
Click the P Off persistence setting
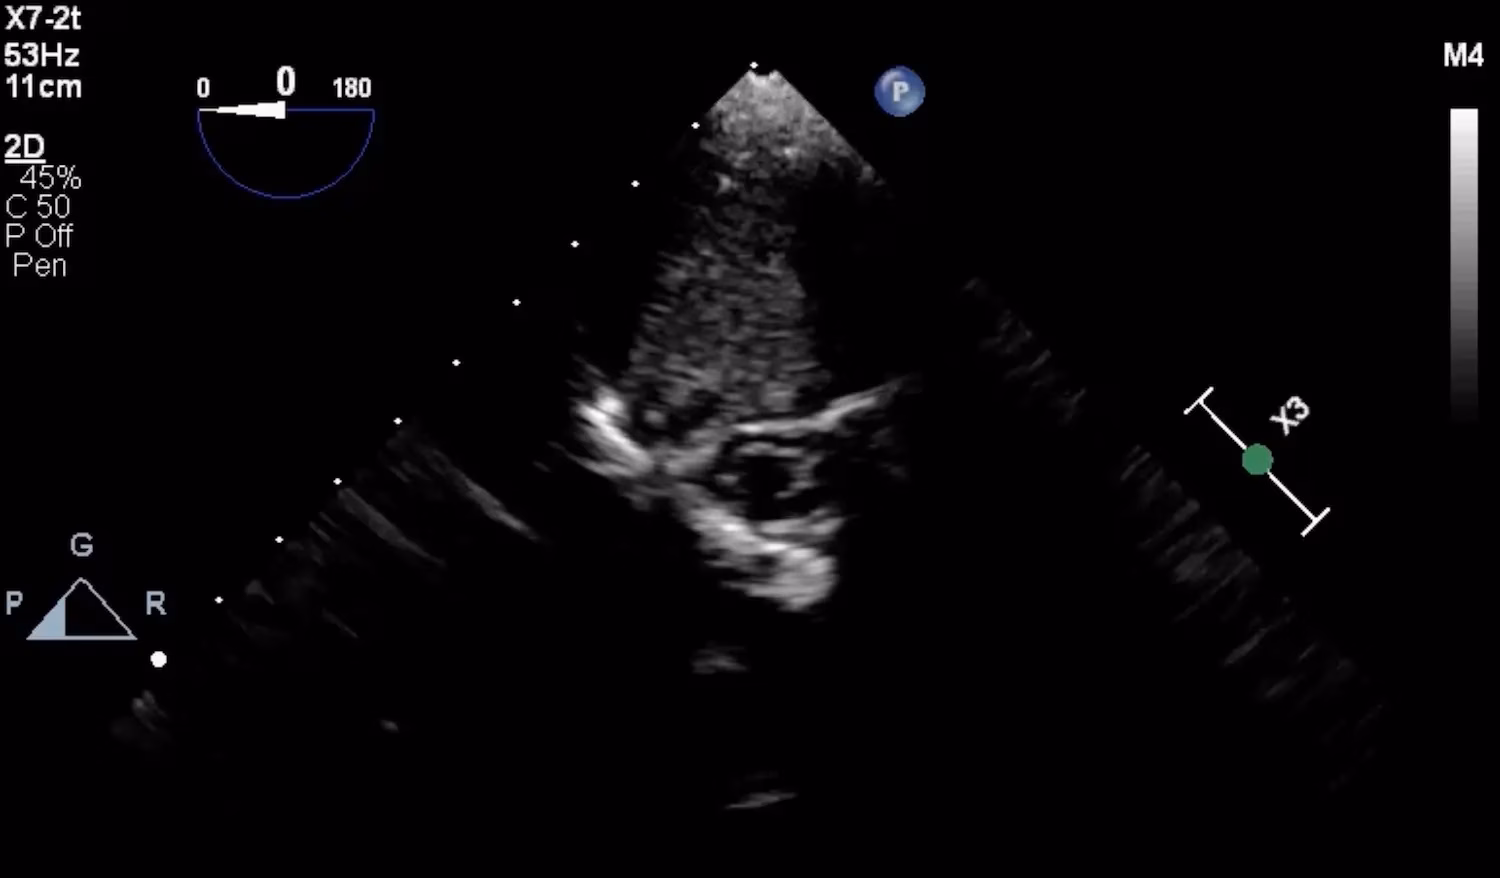click(39, 236)
